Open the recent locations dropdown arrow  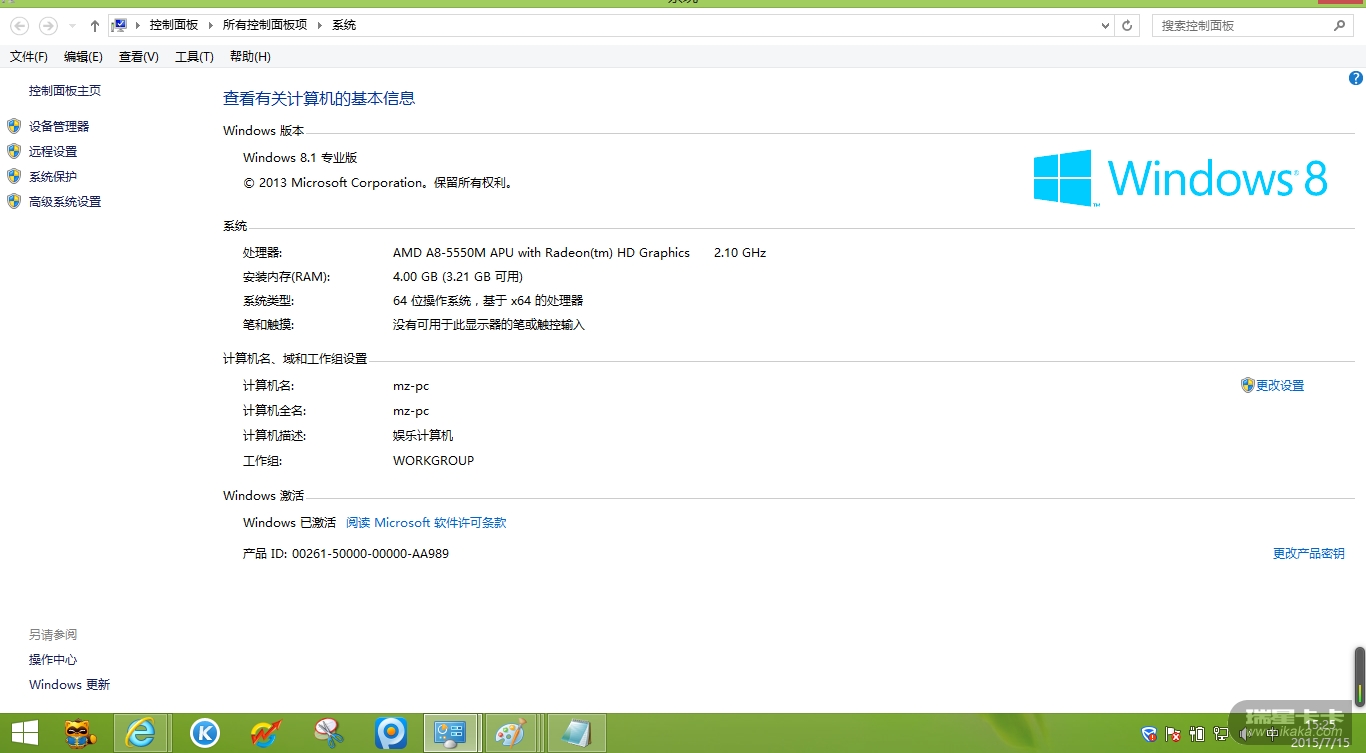(x=72, y=26)
